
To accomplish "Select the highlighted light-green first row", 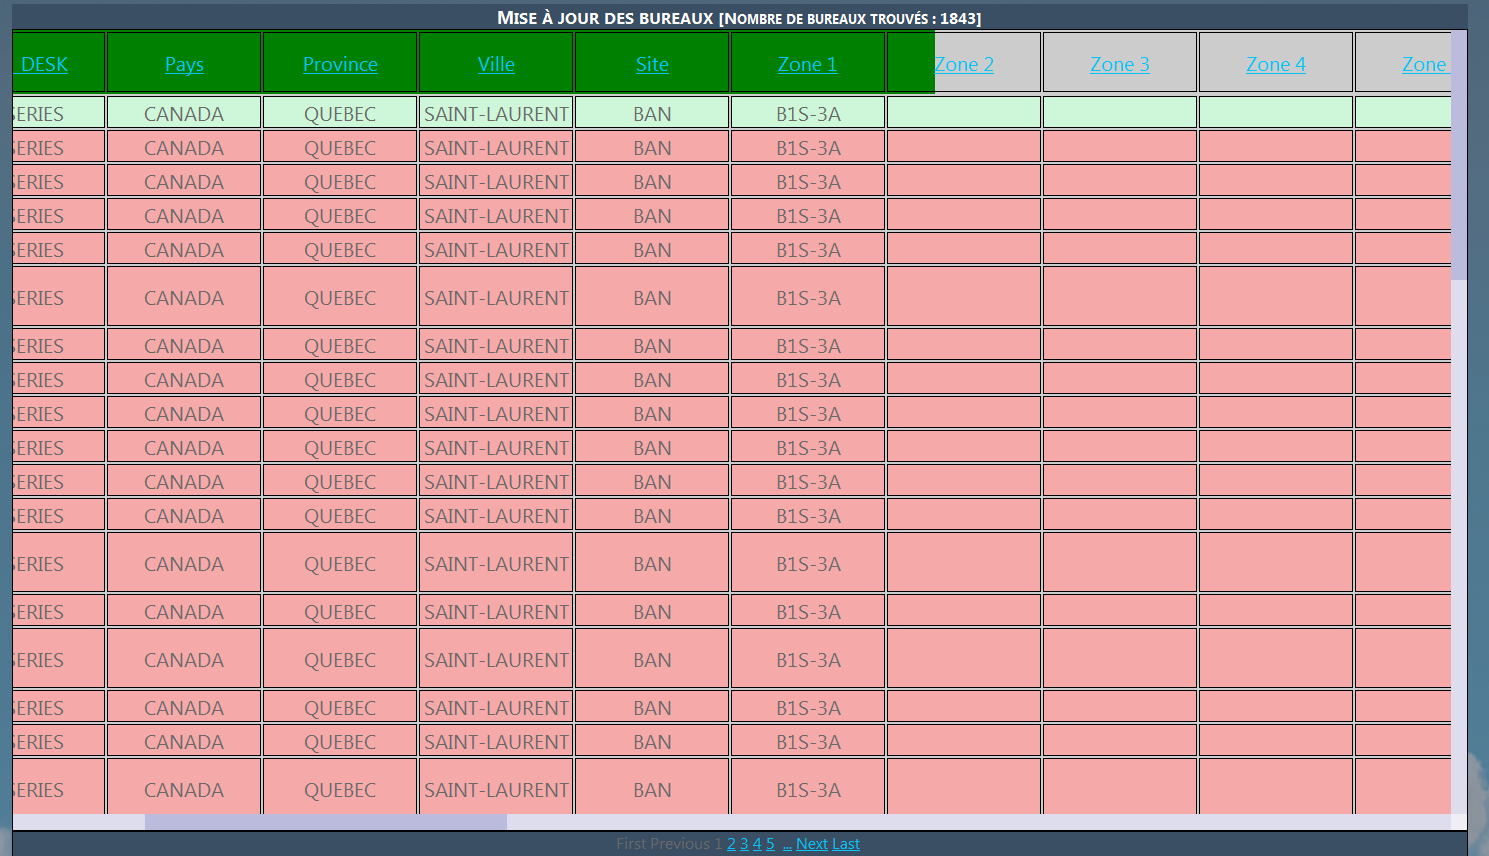I will [x=496, y=113].
